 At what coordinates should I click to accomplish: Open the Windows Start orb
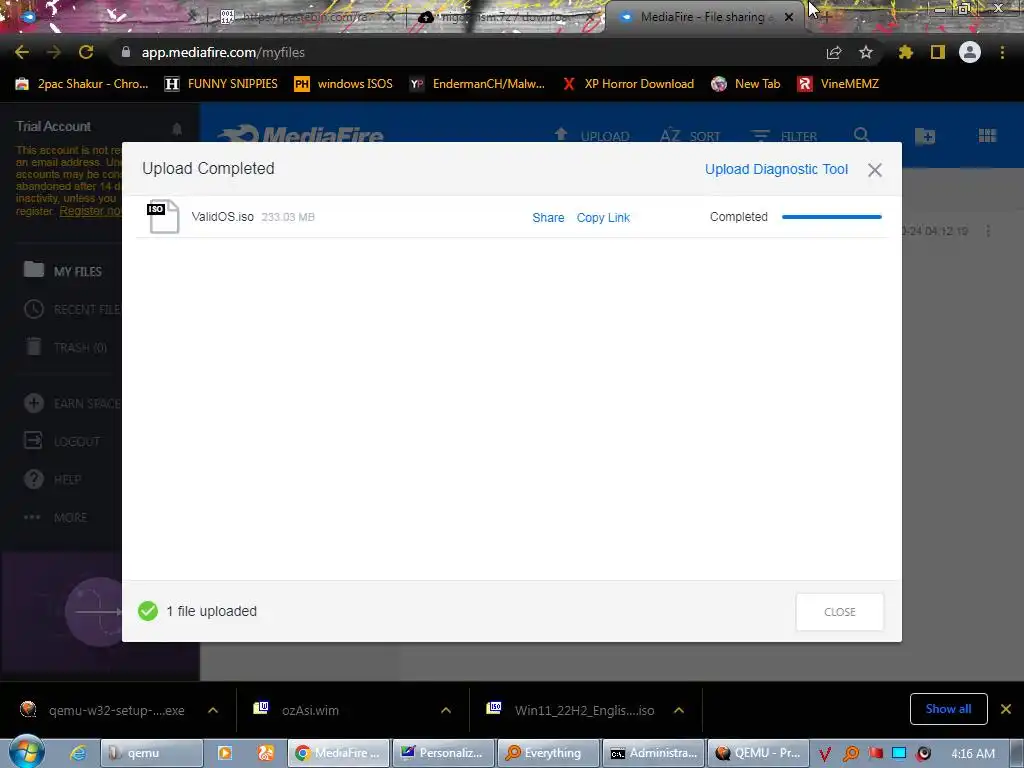pos(27,752)
